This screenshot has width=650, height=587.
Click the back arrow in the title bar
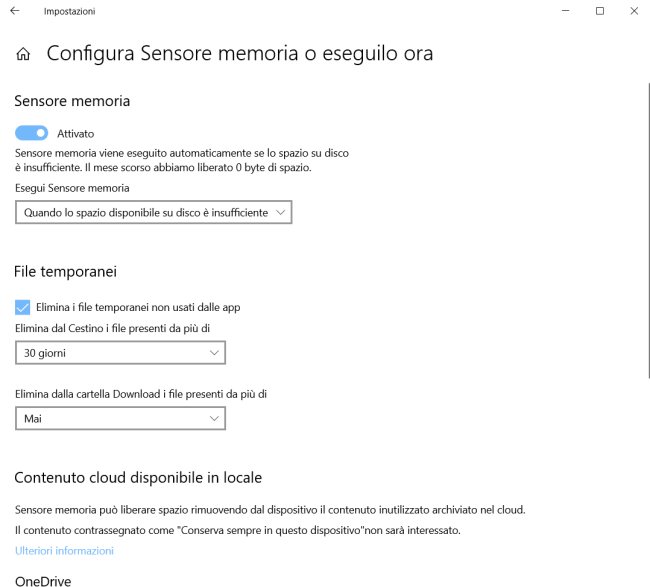tap(14, 11)
